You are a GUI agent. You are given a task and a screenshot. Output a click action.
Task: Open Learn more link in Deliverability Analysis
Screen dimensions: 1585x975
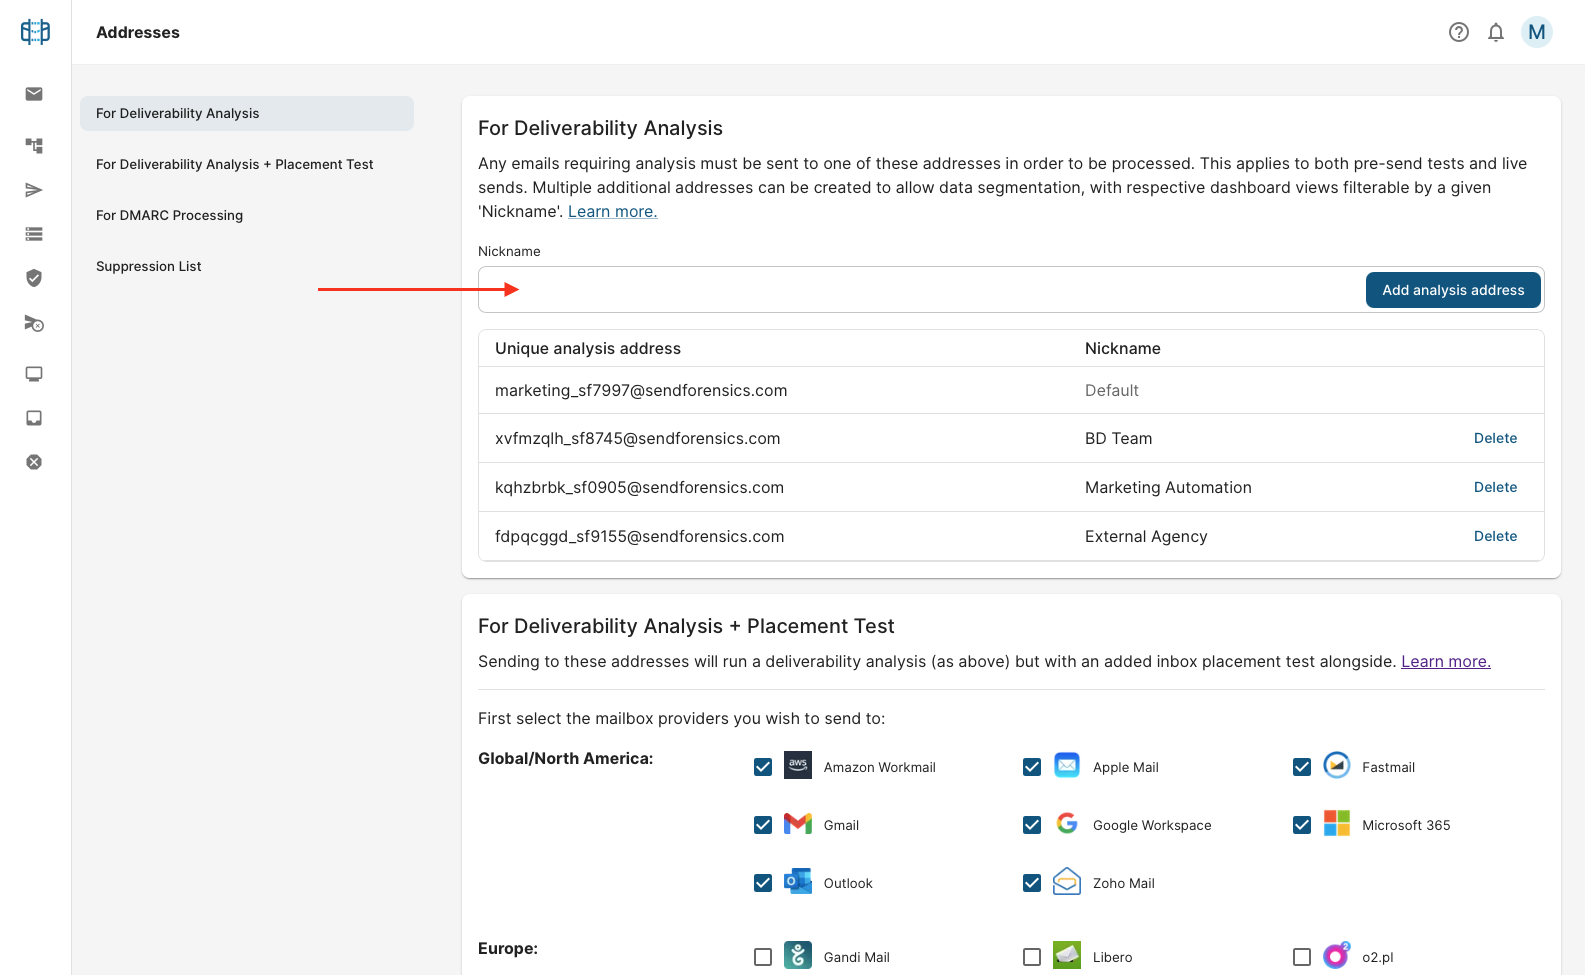tap(612, 211)
